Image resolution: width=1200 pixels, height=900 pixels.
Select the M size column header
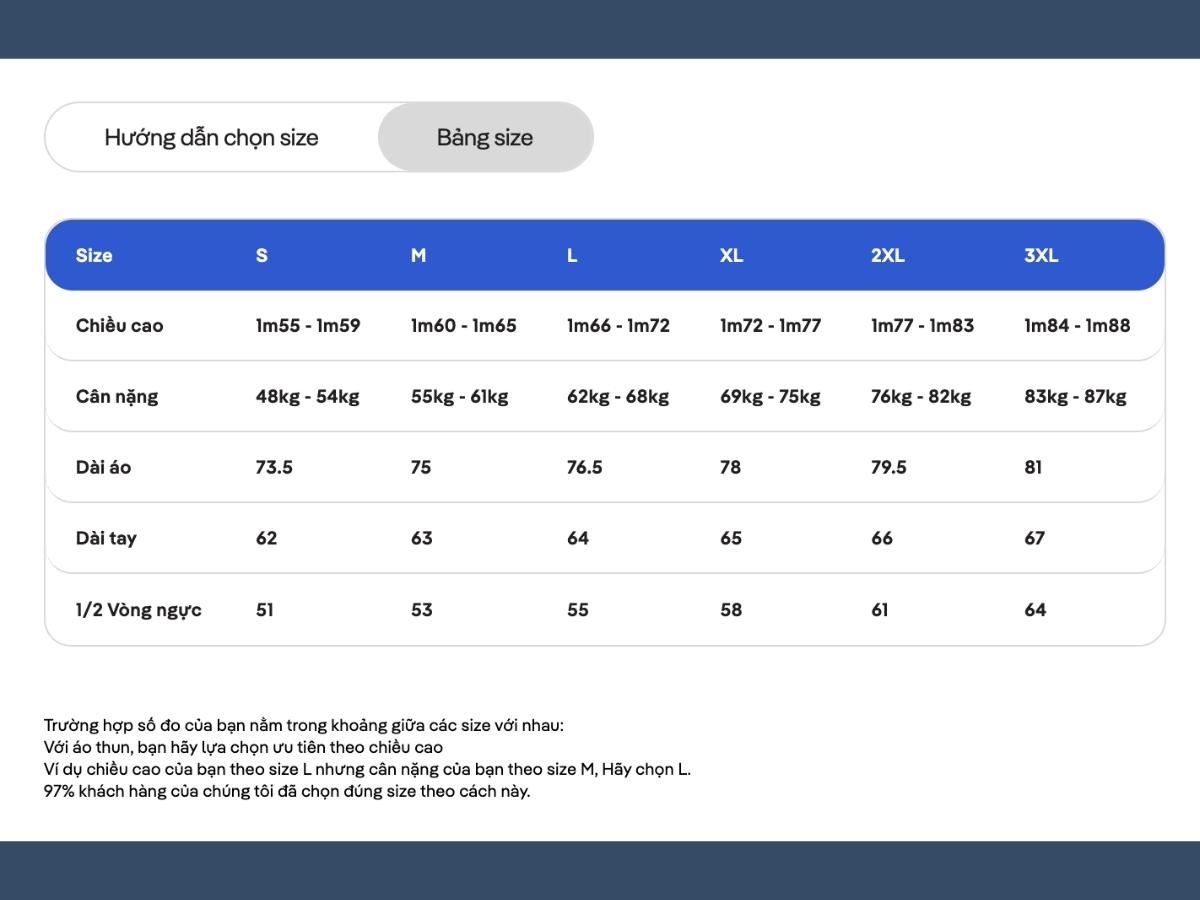click(418, 255)
